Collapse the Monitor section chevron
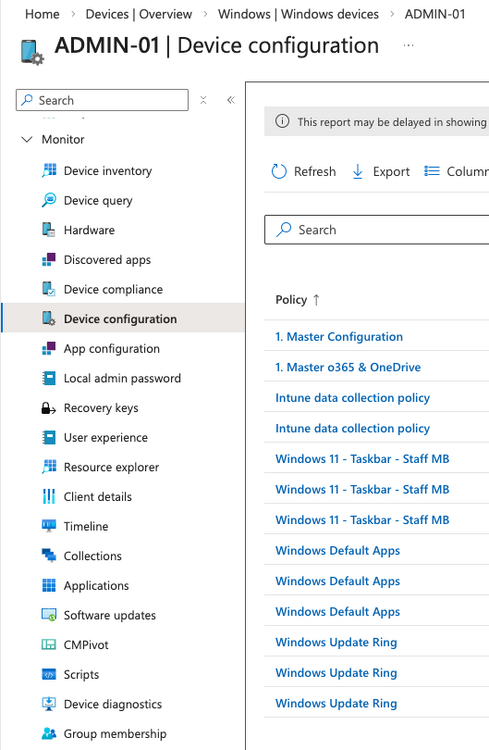Image resolution: width=489 pixels, height=750 pixels. 27,139
